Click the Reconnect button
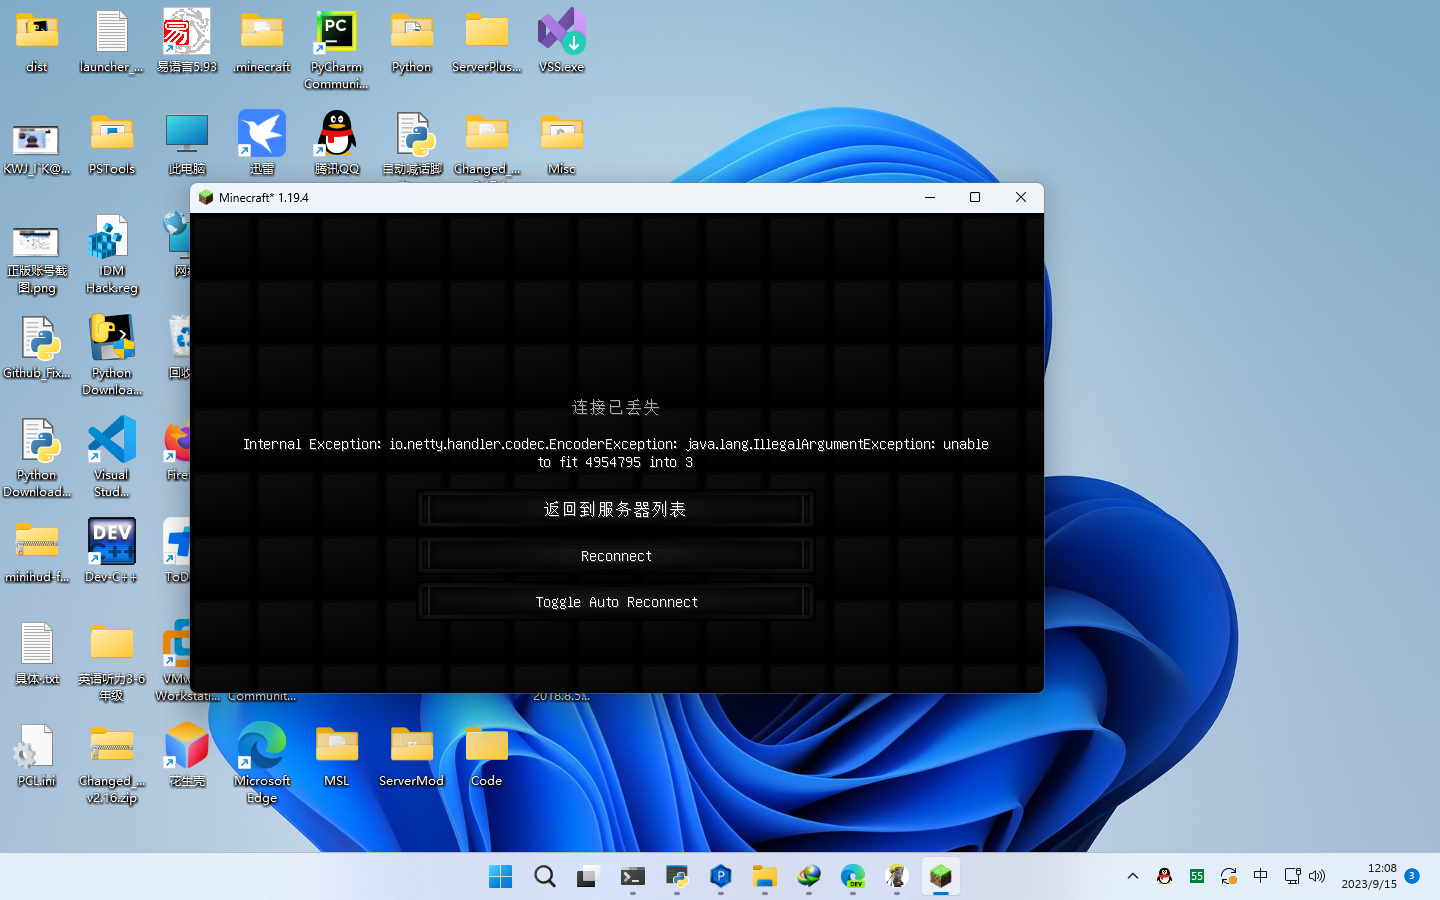Image resolution: width=1440 pixels, height=900 pixels. [x=615, y=556]
